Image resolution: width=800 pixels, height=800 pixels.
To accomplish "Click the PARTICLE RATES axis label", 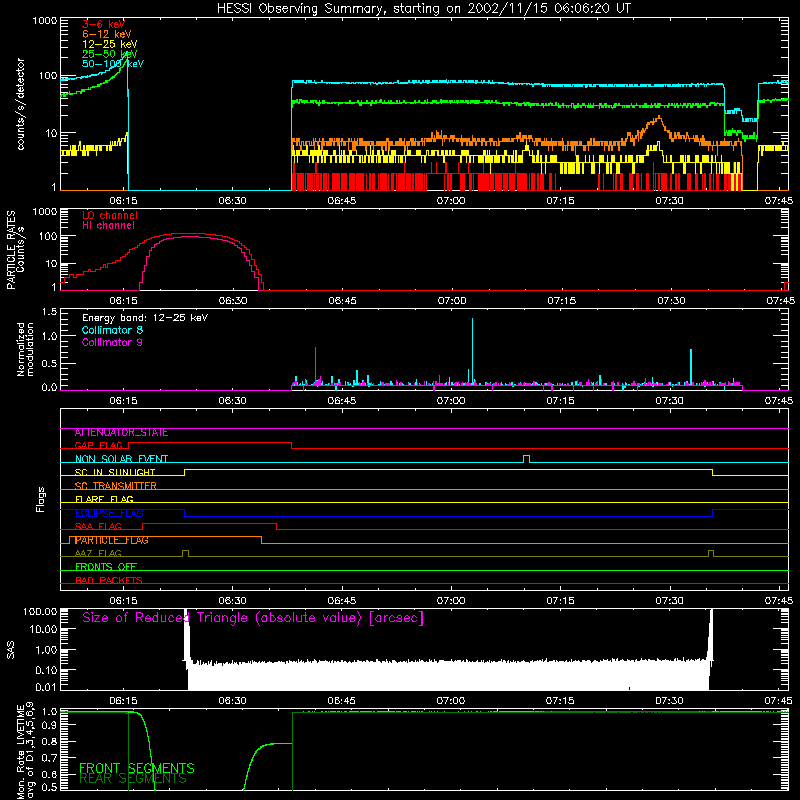I will (15, 250).
